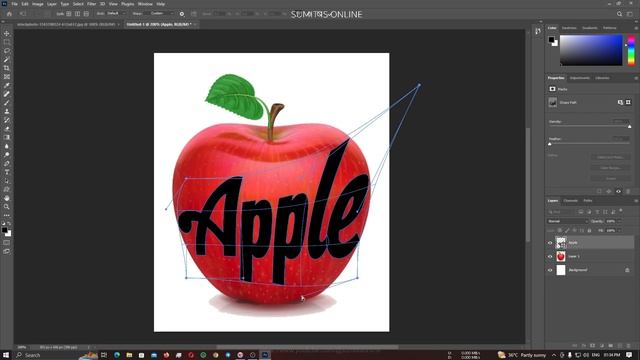Switch to the Channels tab
640x360 pixels.
point(571,200)
